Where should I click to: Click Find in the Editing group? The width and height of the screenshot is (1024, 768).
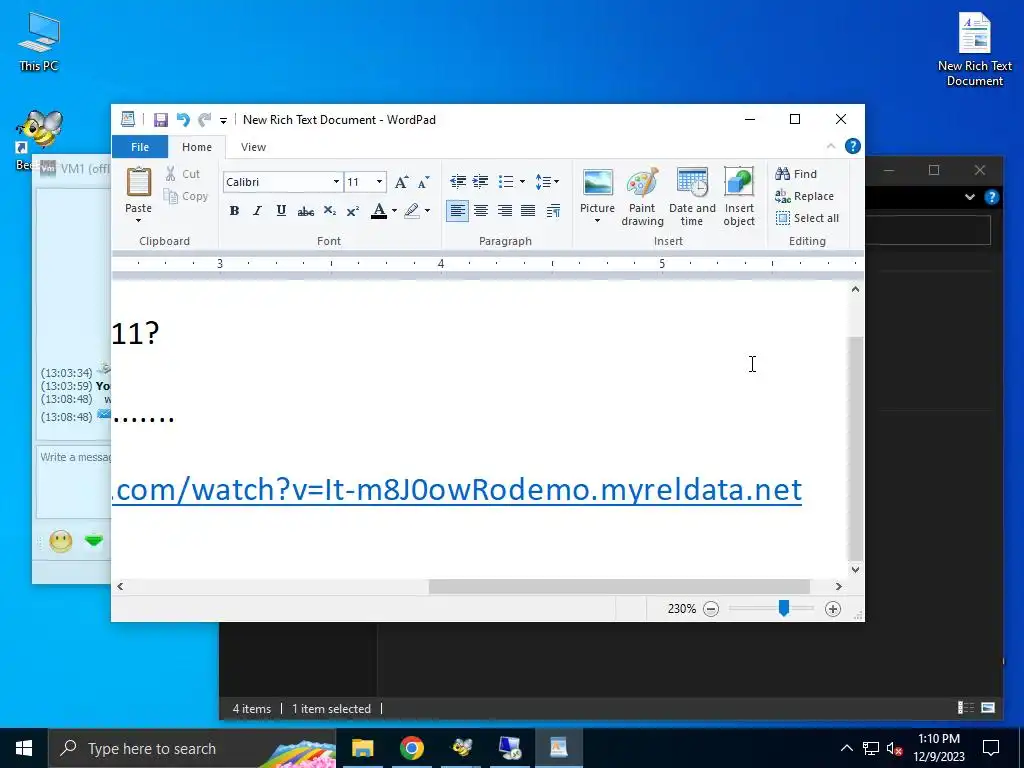point(796,174)
